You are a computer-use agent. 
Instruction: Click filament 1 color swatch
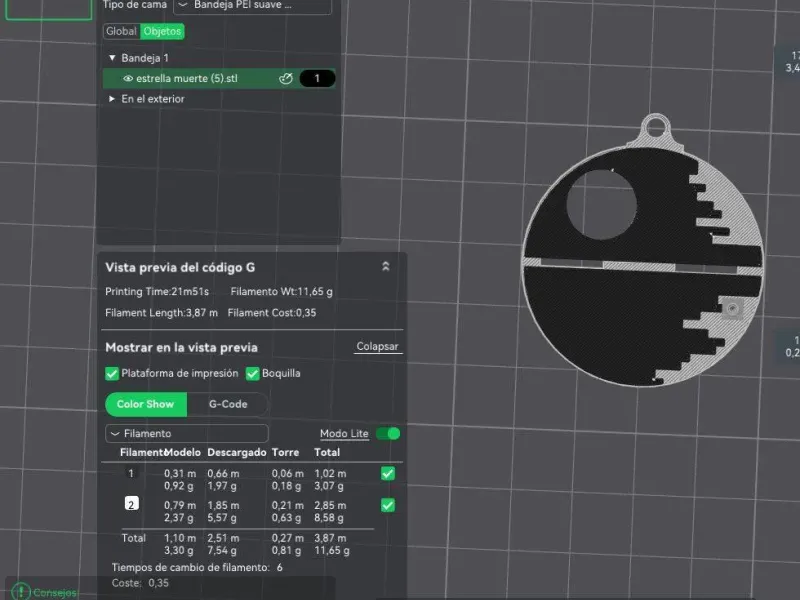click(131, 473)
